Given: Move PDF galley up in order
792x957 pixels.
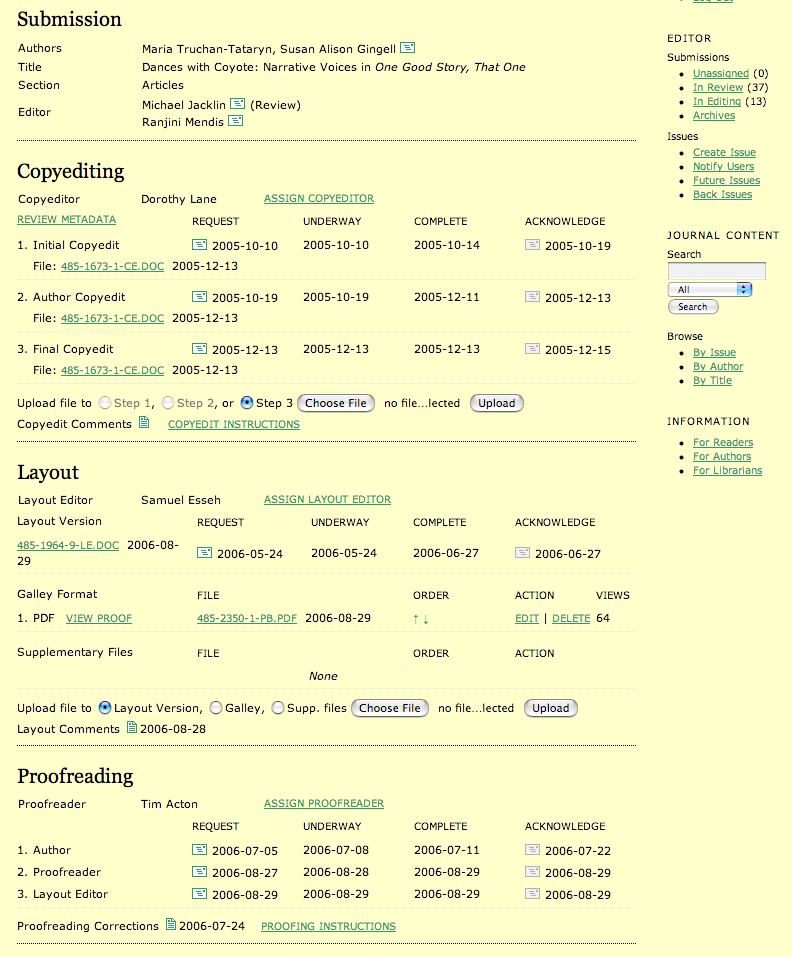Looking at the screenshot, I should [x=416, y=619].
